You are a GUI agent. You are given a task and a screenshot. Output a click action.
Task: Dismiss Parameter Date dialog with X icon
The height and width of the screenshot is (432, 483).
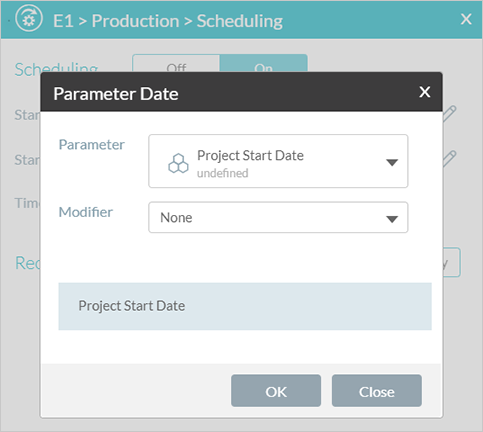425,92
